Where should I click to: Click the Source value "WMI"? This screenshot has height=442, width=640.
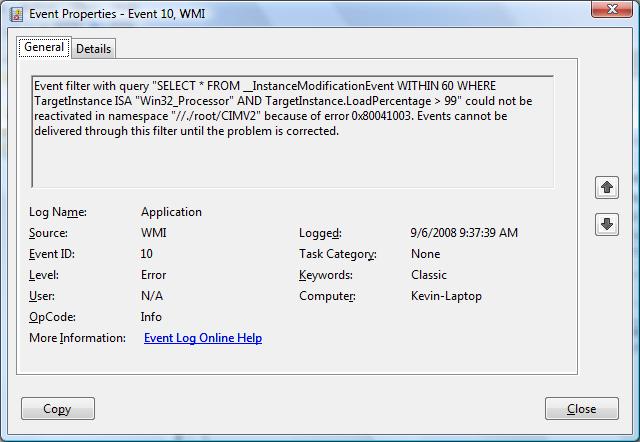coord(153,233)
